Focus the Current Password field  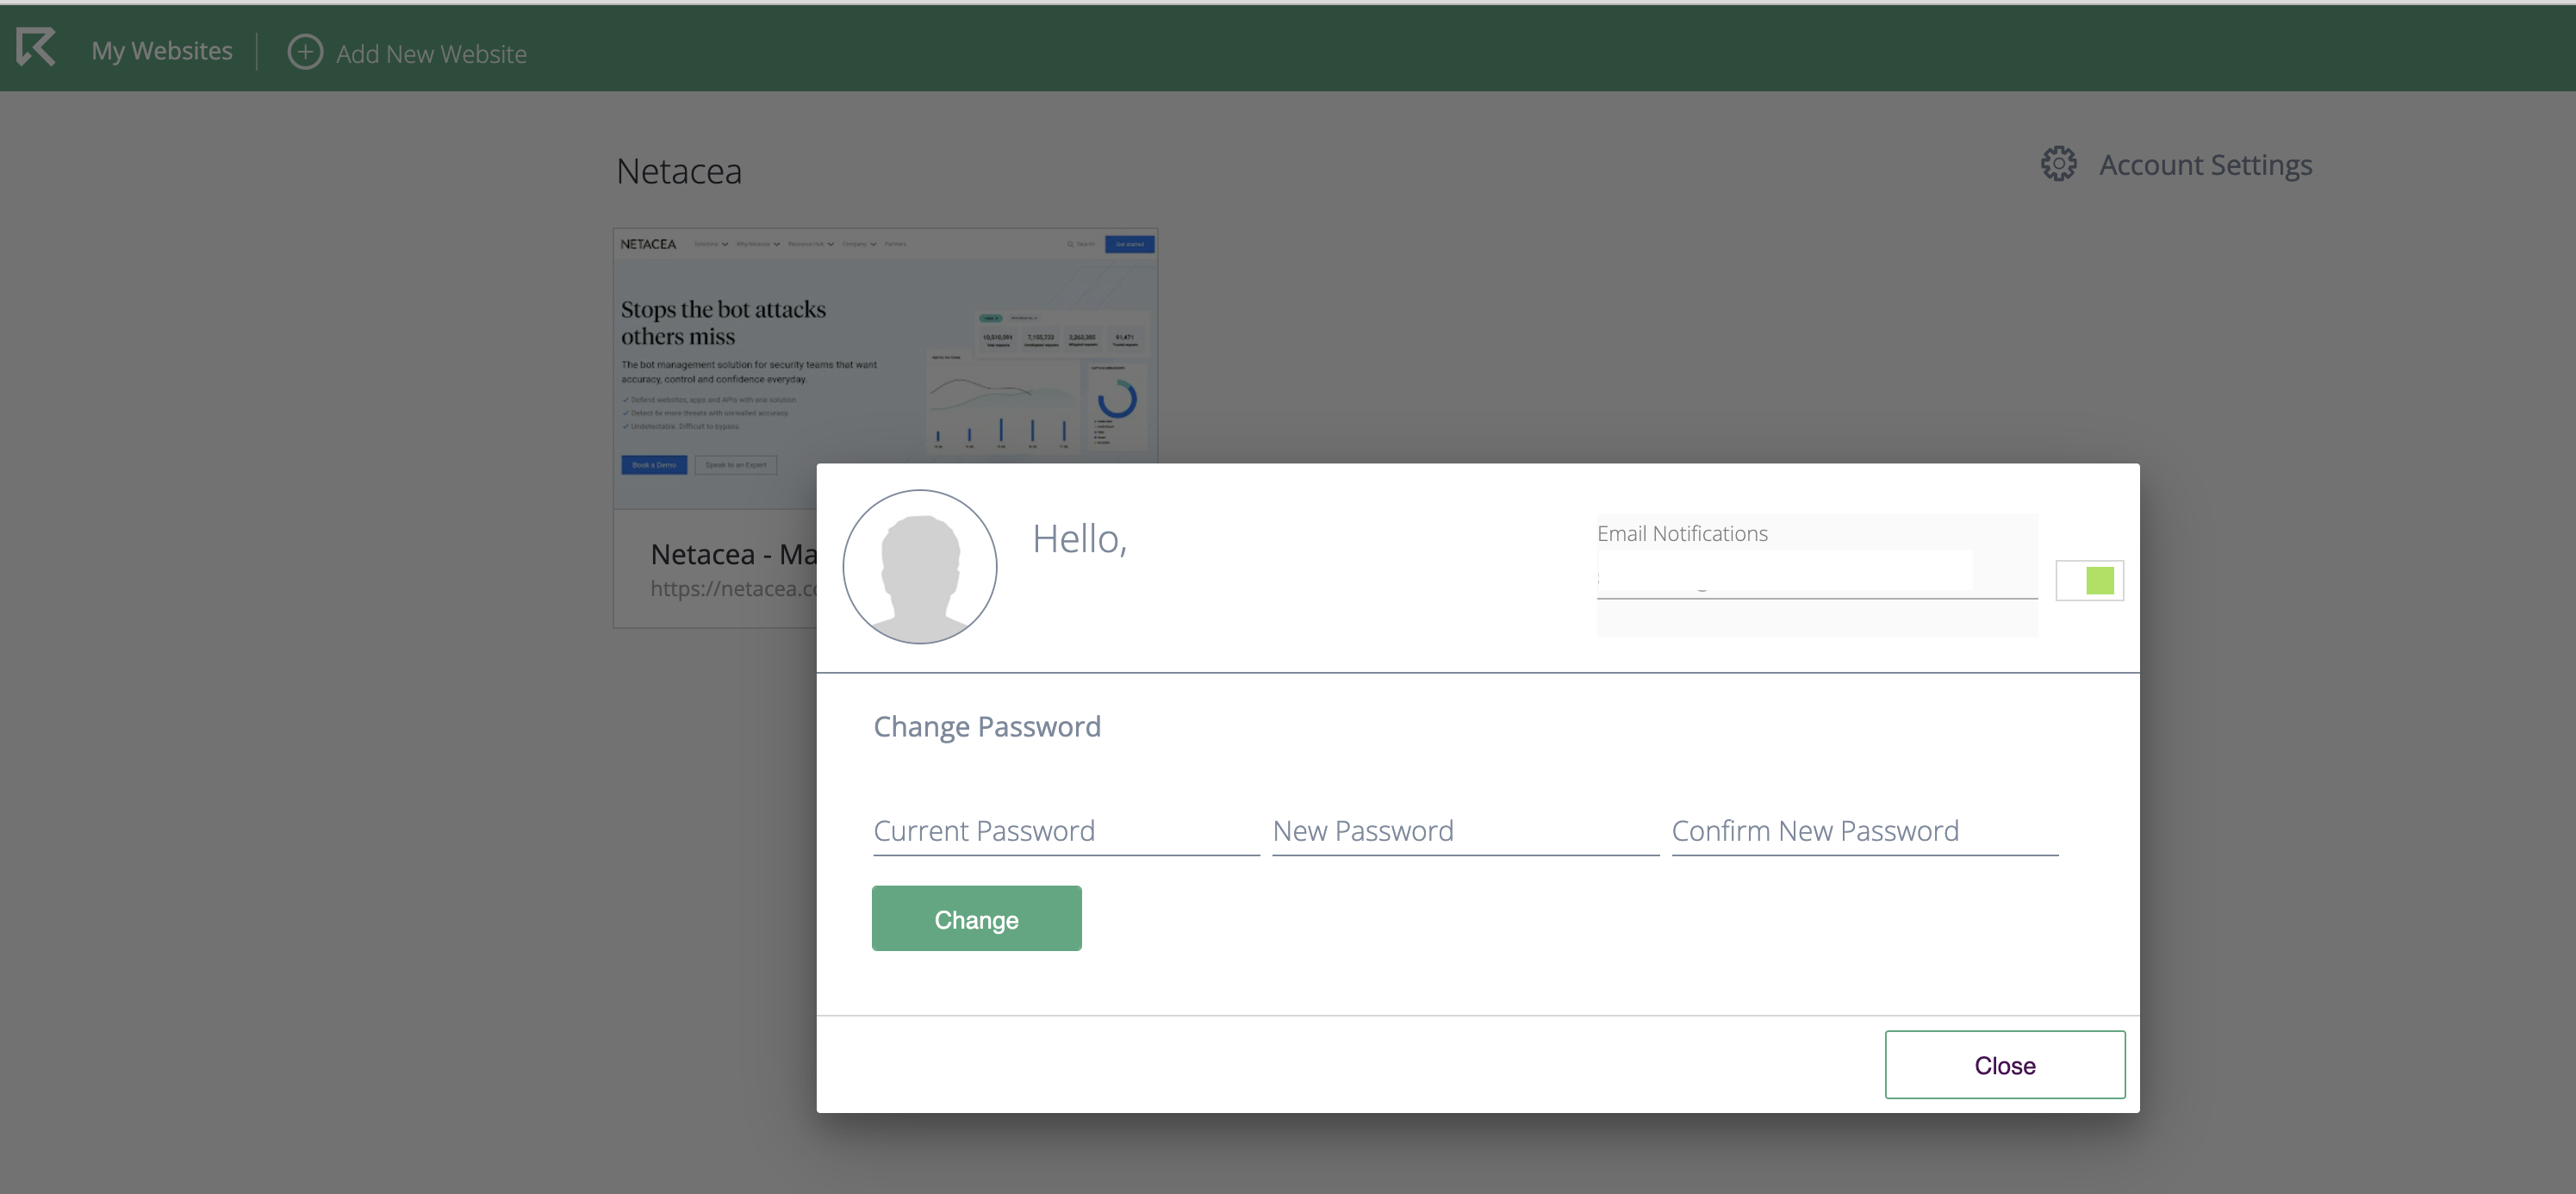(x=1065, y=831)
